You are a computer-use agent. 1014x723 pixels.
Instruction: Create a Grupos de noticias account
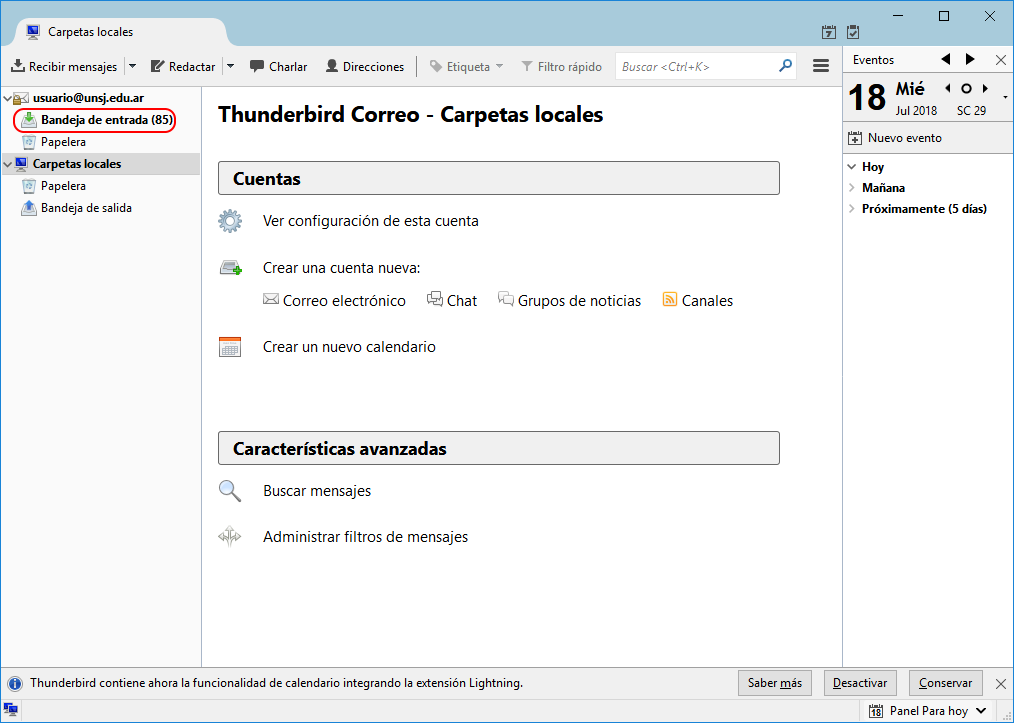click(x=570, y=301)
